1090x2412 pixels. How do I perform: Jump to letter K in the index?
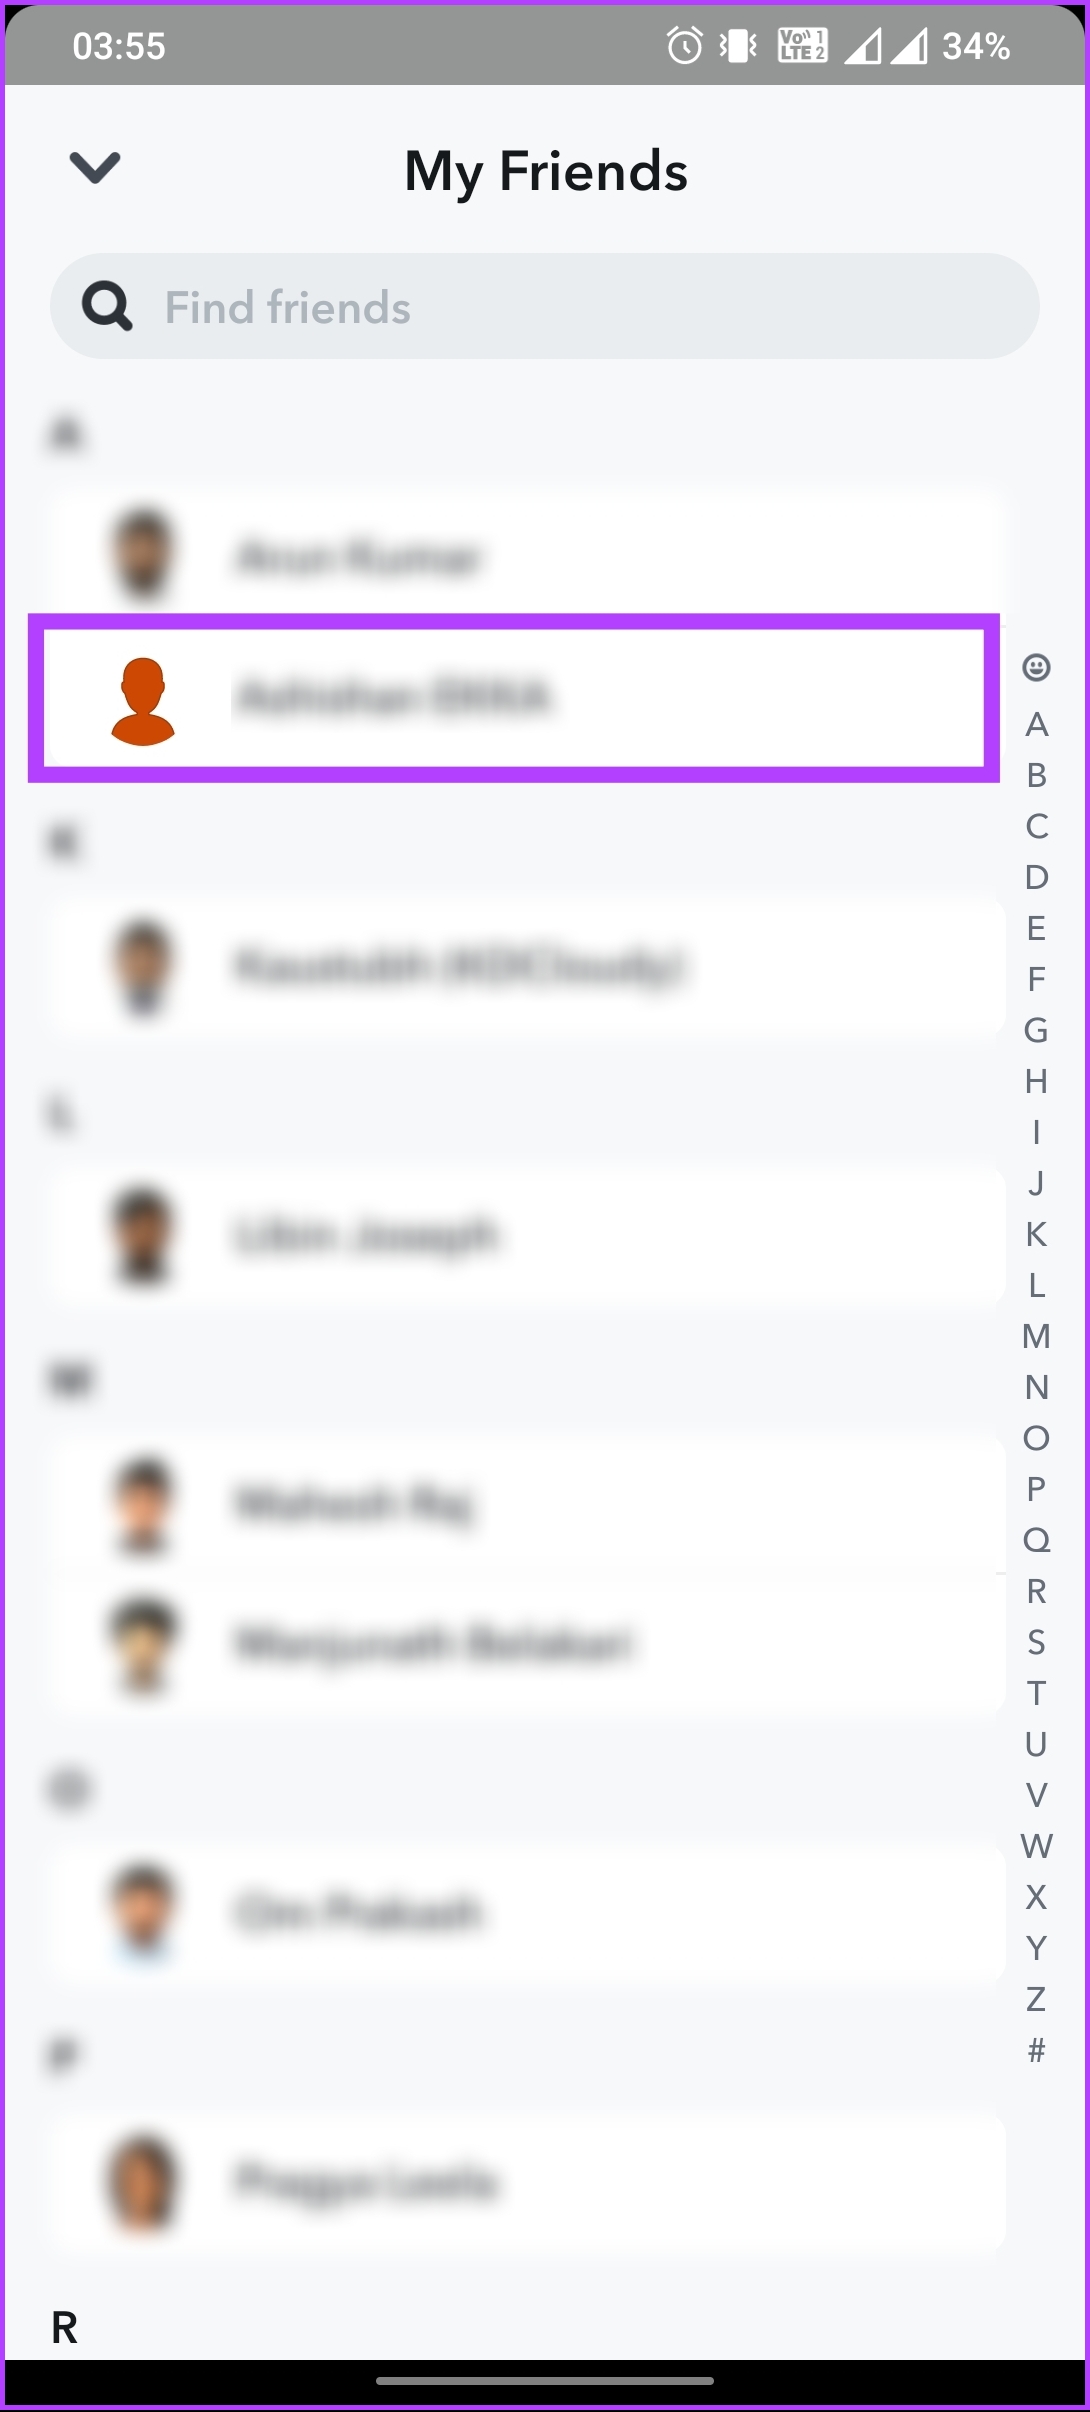1036,1234
